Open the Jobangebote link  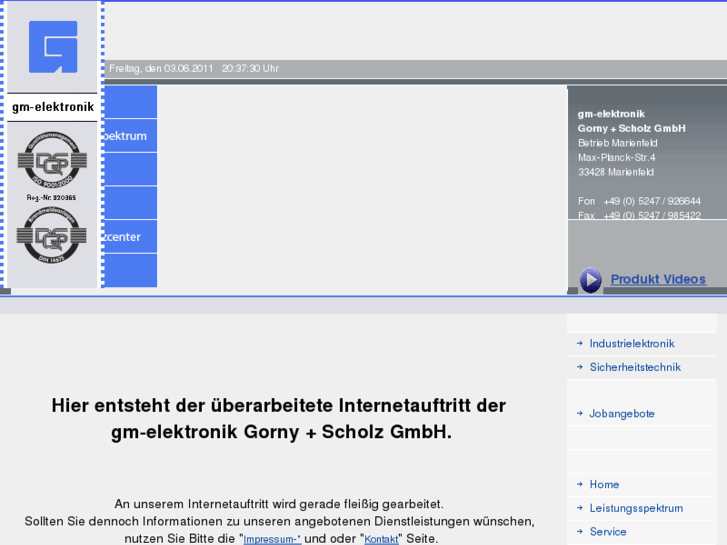click(621, 414)
